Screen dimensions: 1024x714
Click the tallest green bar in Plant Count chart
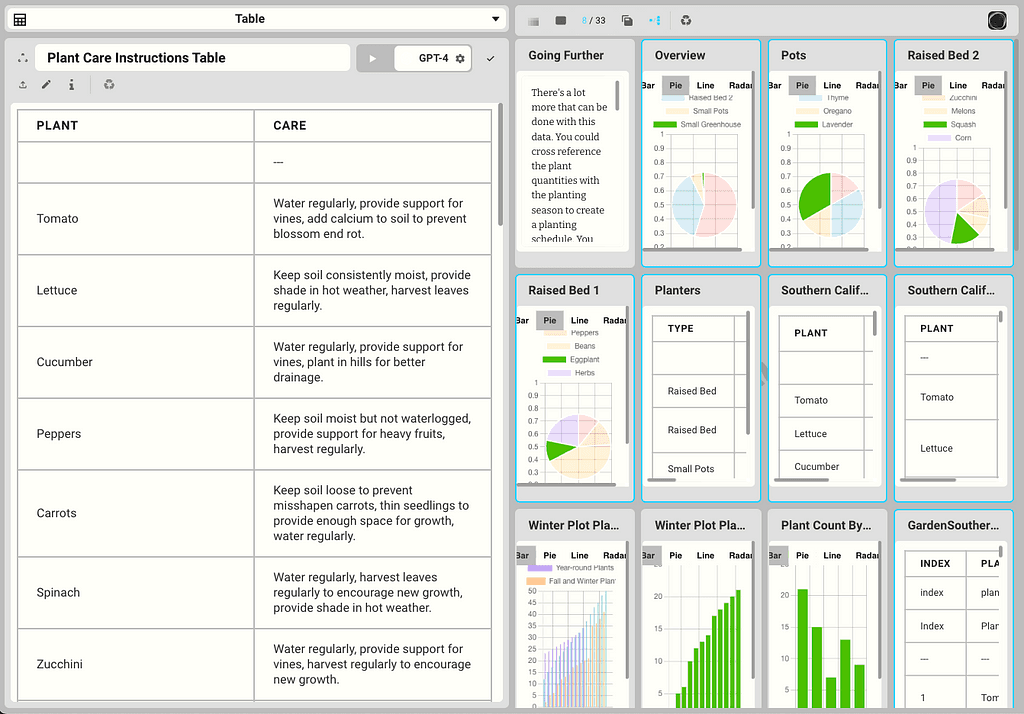tap(803, 648)
